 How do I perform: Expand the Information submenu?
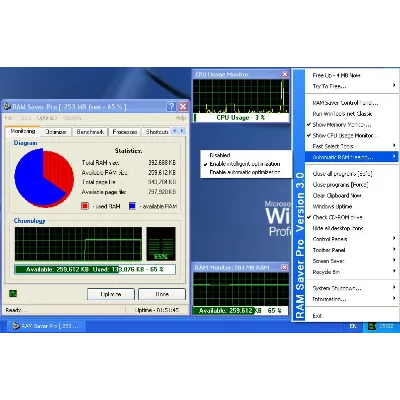coord(352,299)
